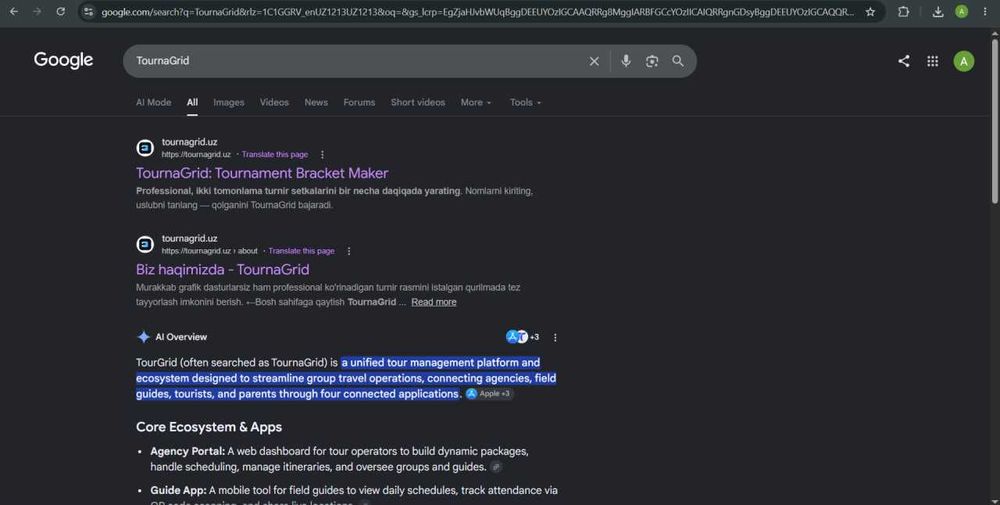Switch to News tab
Screen dimensions: 1000x505
[316, 102]
